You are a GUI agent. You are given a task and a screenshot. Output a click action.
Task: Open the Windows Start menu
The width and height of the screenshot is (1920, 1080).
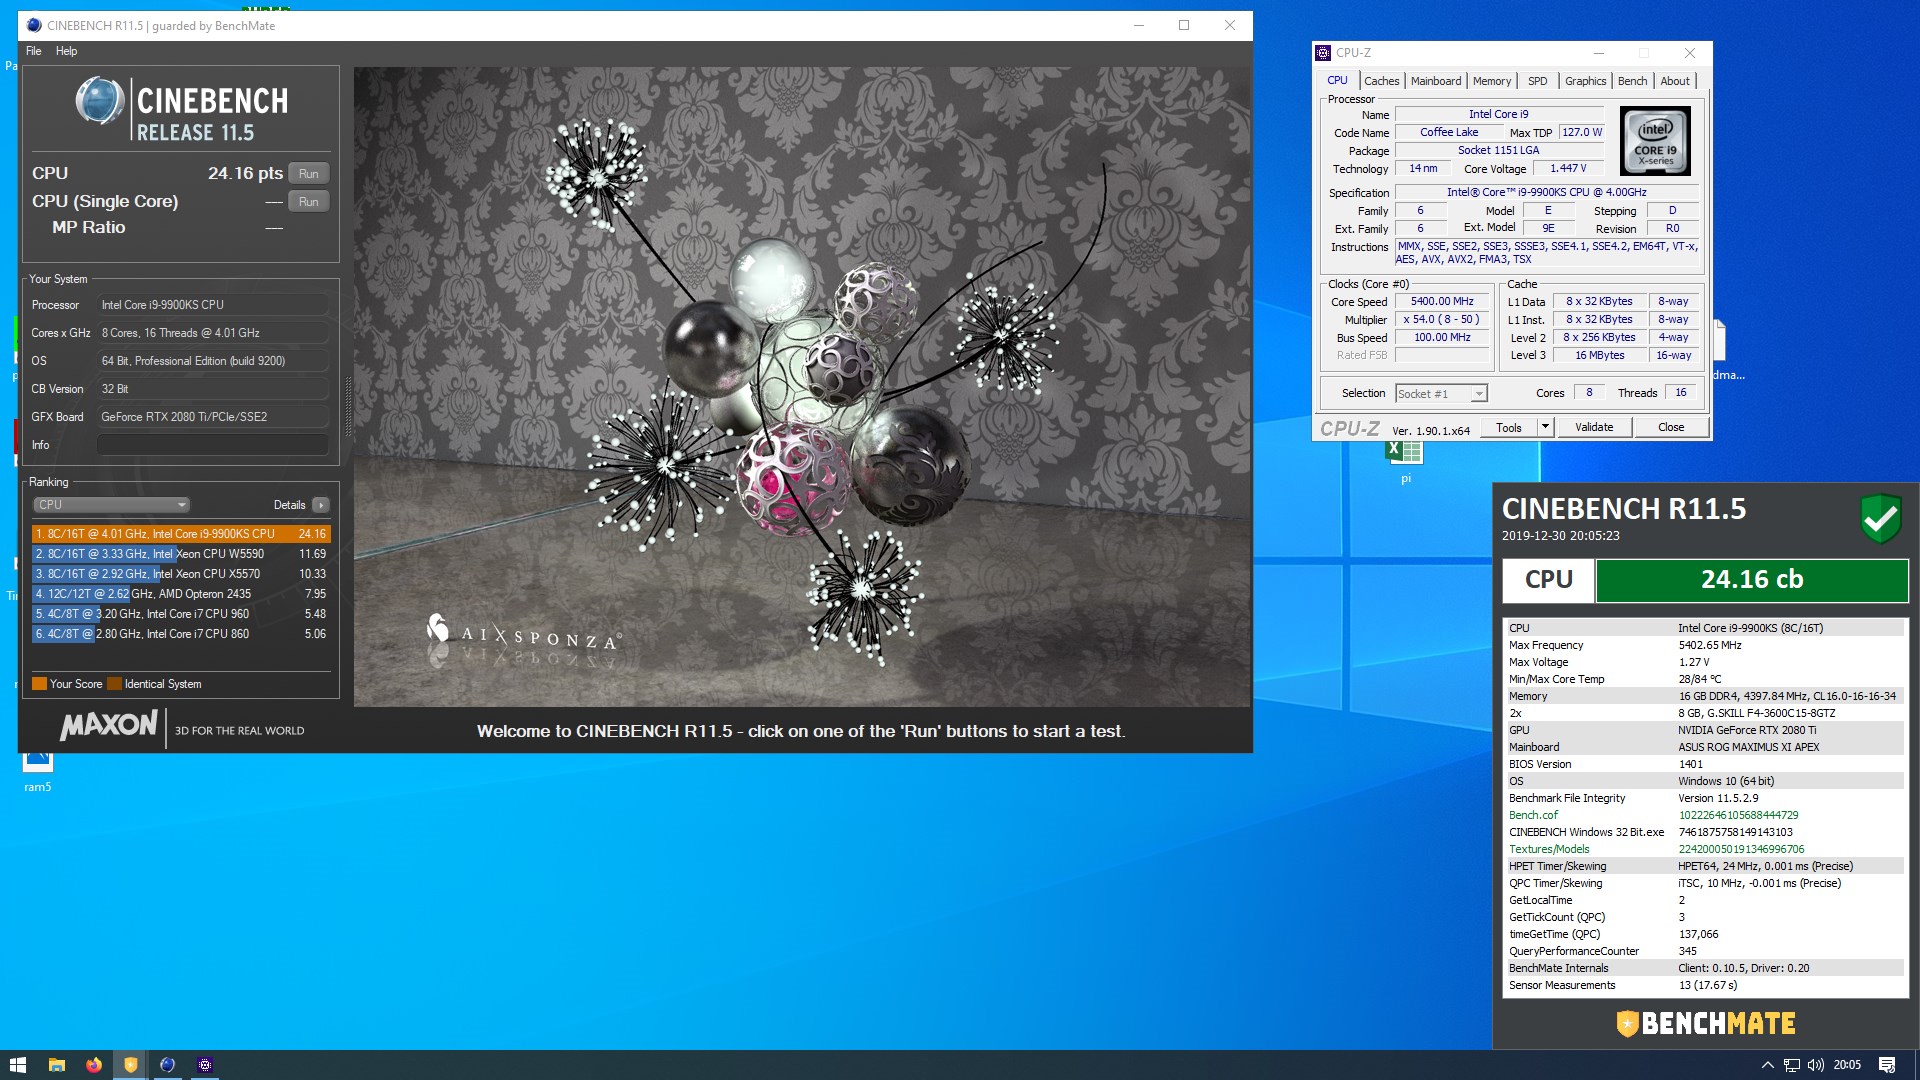coord(18,1065)
